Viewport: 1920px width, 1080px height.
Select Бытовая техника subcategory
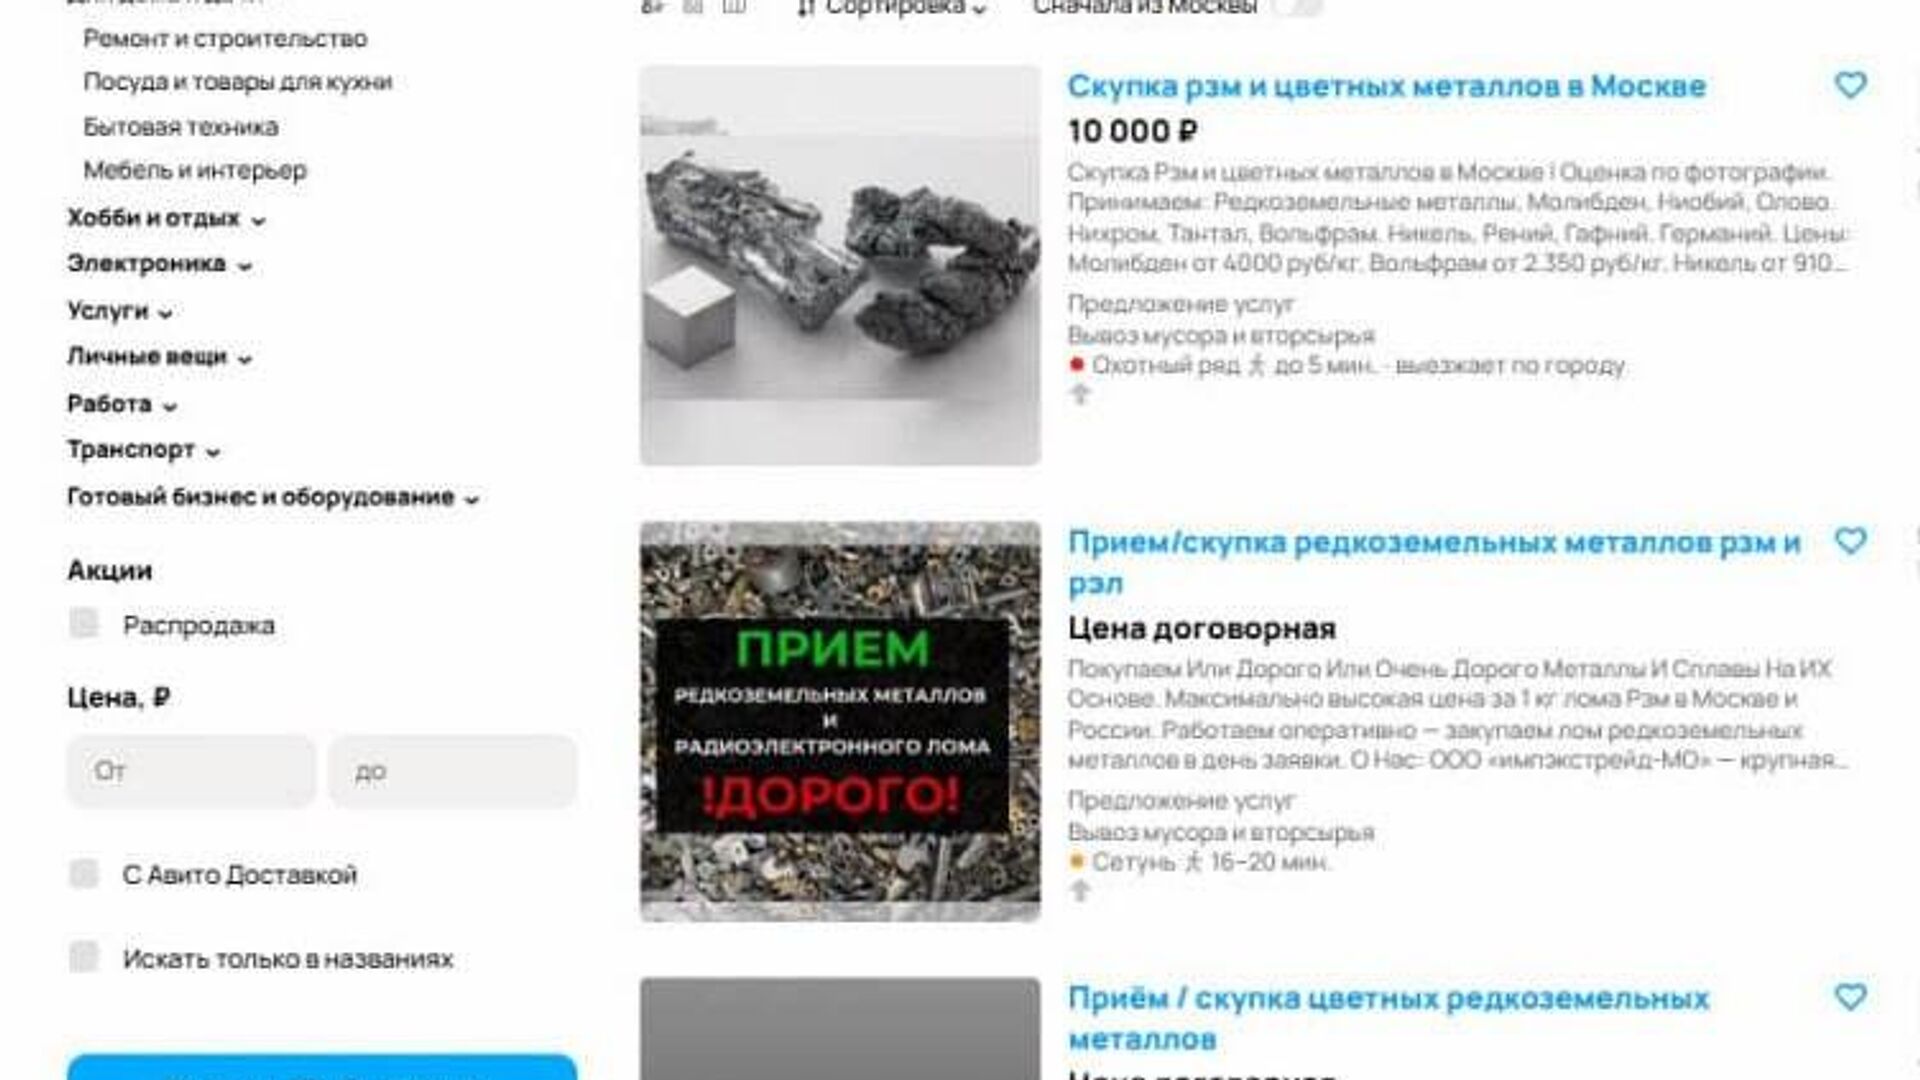pos(181,127)
